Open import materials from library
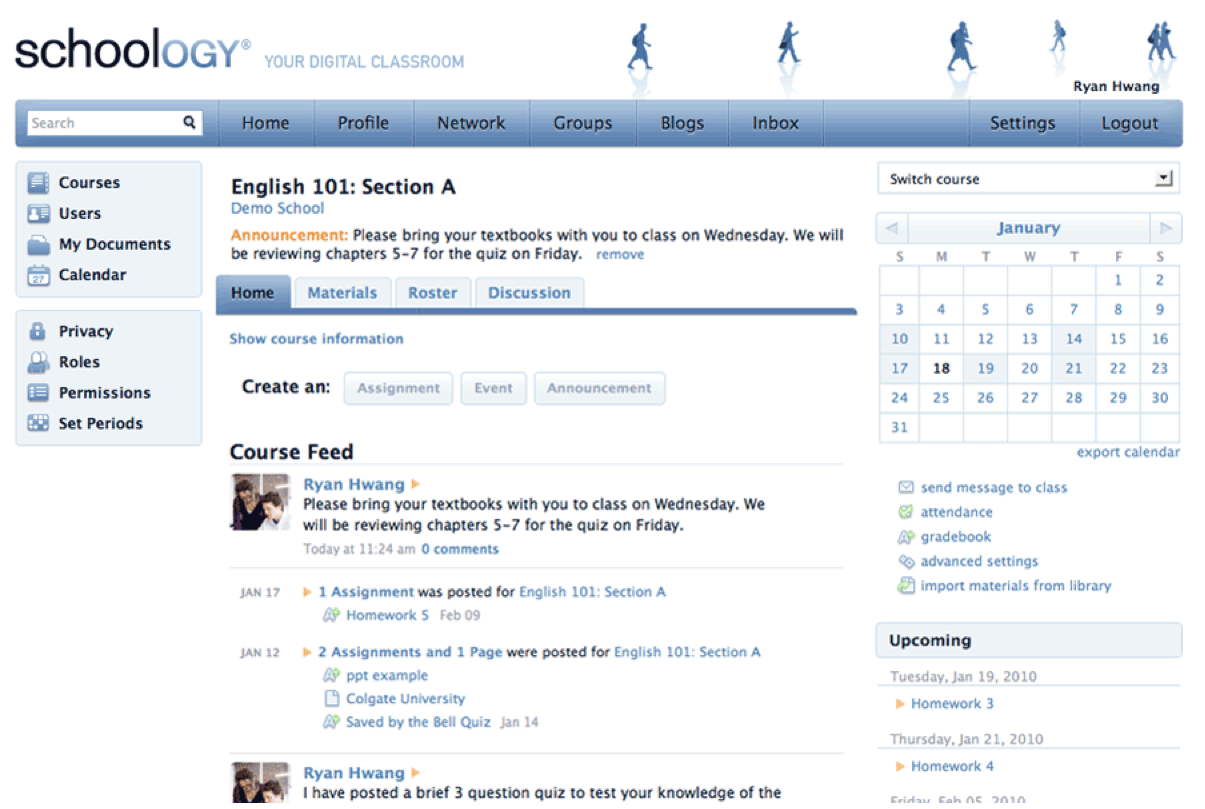 coord(903,586)
